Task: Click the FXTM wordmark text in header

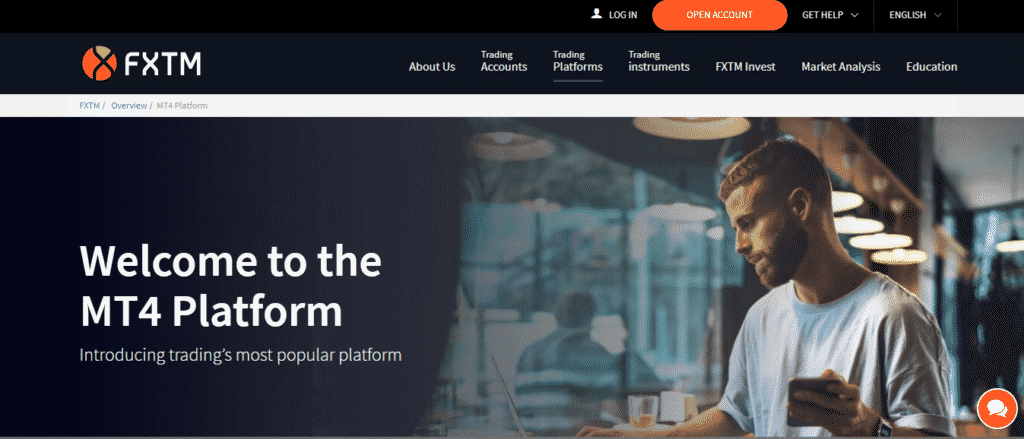Action: (163, 64)
